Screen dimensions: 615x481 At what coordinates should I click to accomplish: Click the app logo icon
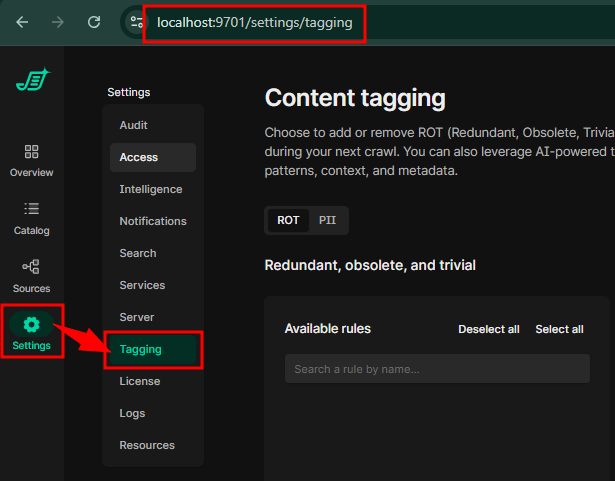[x=32, y=81]
